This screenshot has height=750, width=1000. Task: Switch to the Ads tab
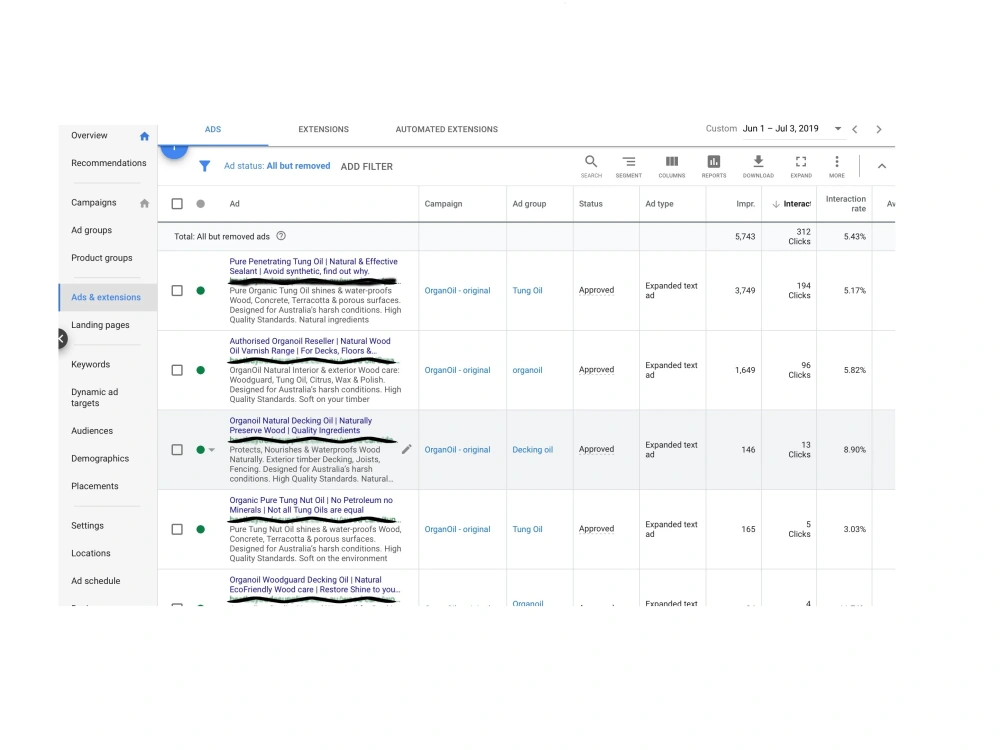click(x=213, y=129)
